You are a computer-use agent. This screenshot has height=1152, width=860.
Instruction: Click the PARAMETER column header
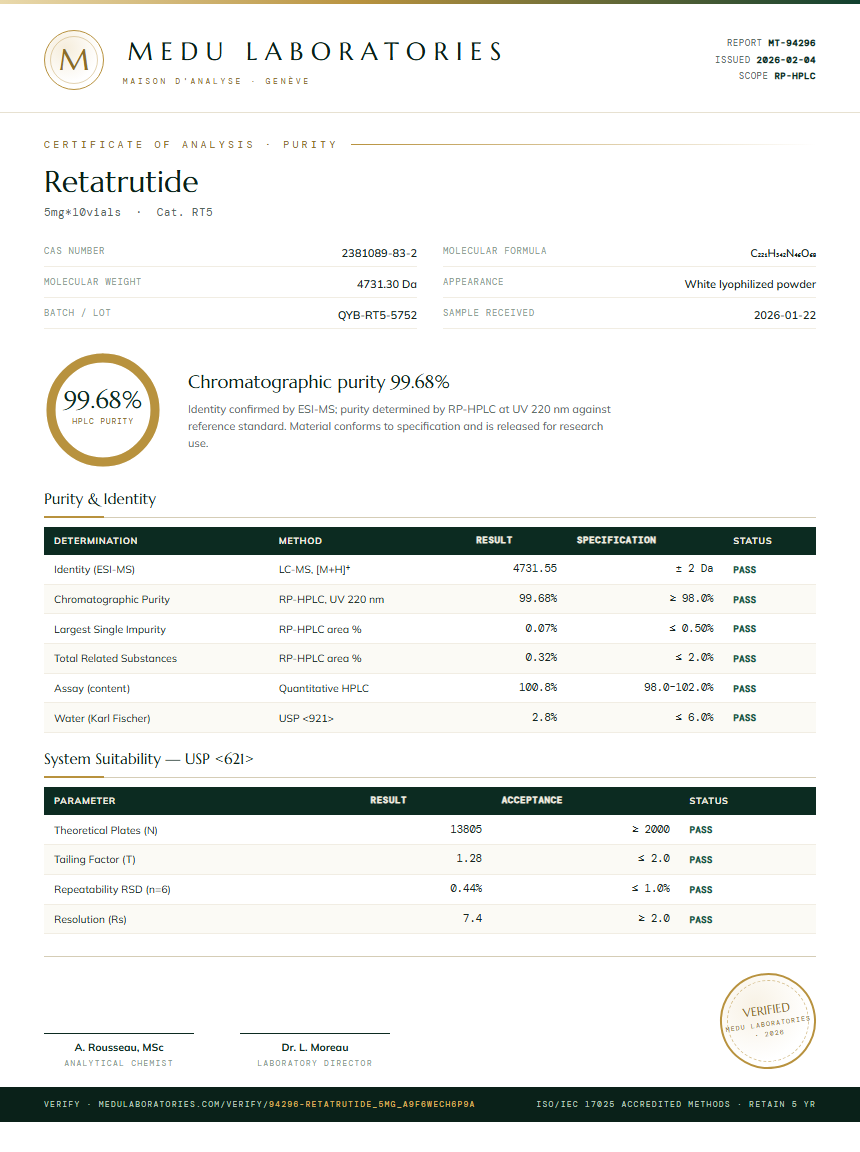click(x=84, y=801)
